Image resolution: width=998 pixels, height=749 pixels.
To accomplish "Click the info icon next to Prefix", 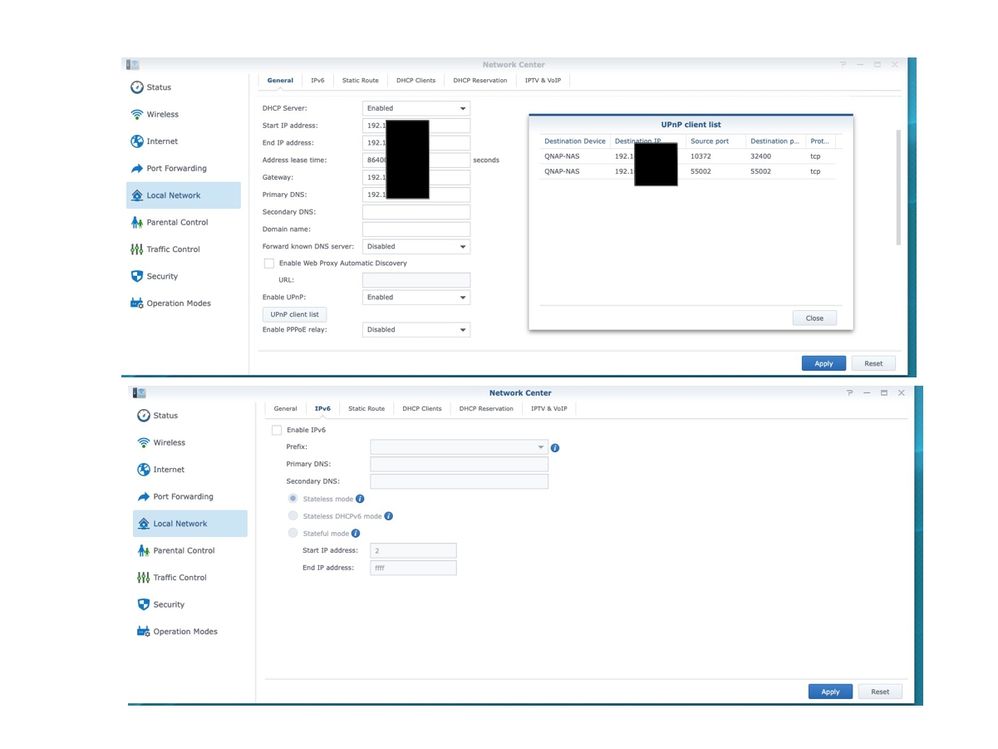I will (x=555, y=447).
